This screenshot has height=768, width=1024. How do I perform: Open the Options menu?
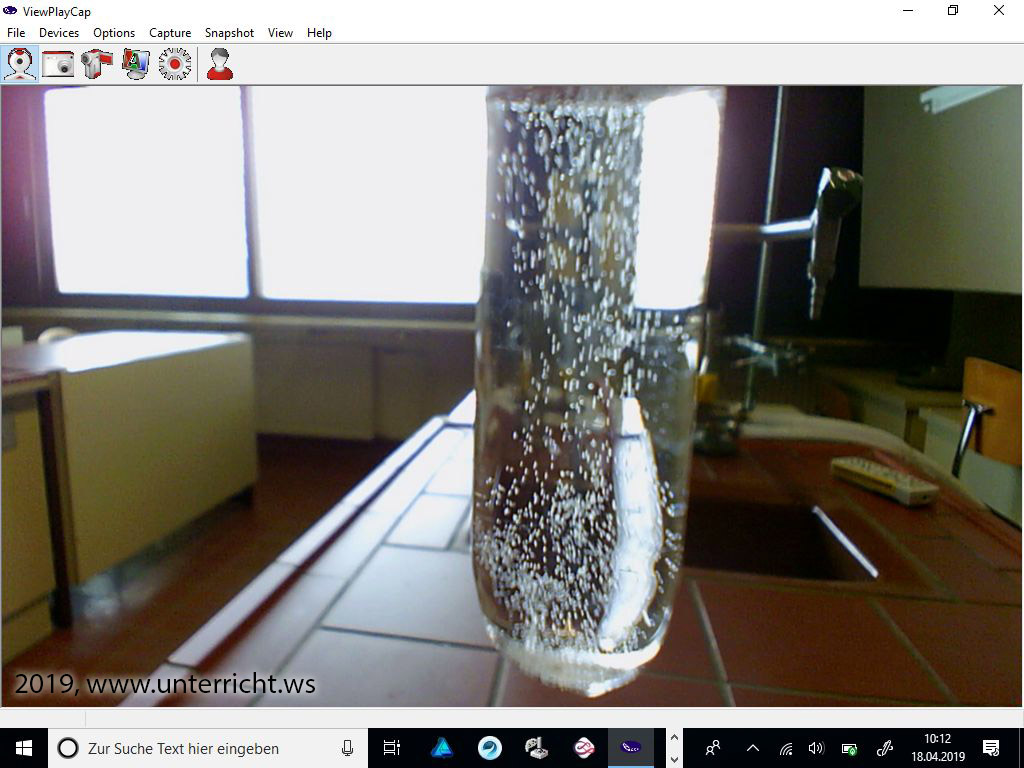coord(114,33)
